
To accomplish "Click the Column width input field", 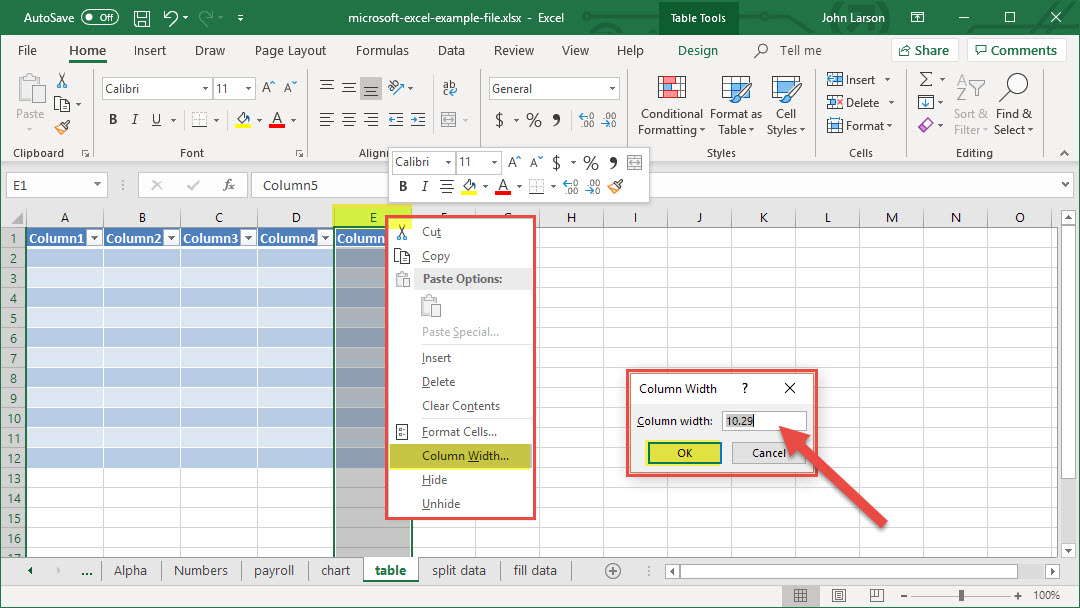I will [764, 421].
